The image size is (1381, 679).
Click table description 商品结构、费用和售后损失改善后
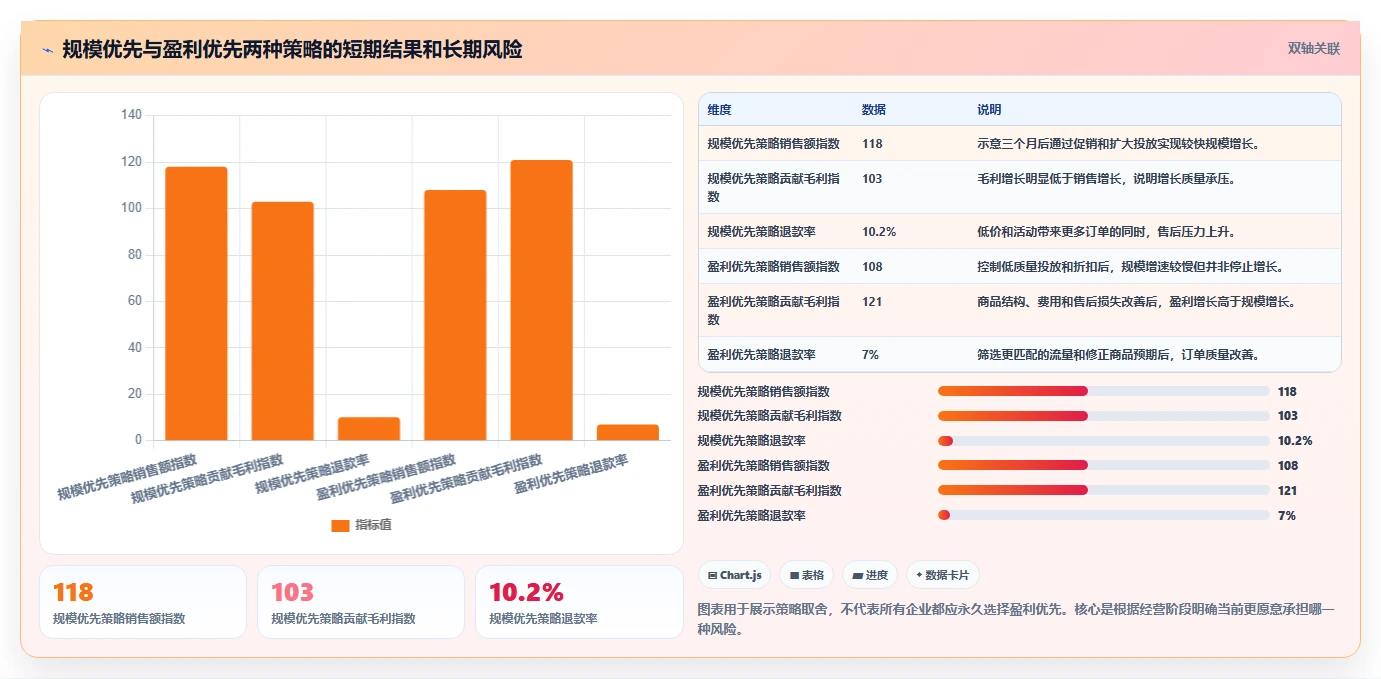(1136, 301)
